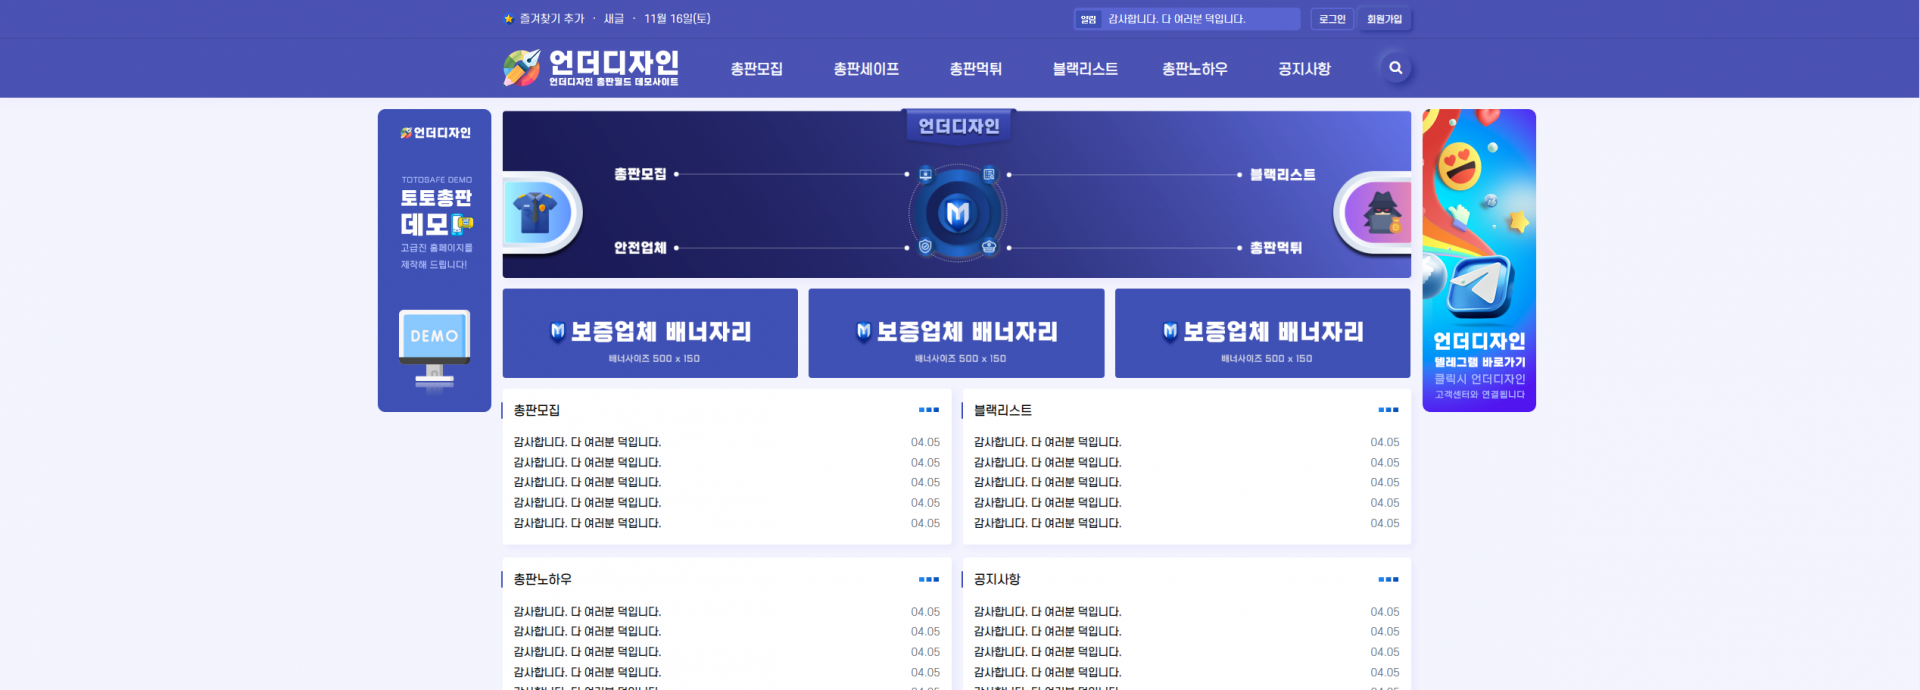Select 블랙리스트 label in hero banner

click(x=1282, y=174)
